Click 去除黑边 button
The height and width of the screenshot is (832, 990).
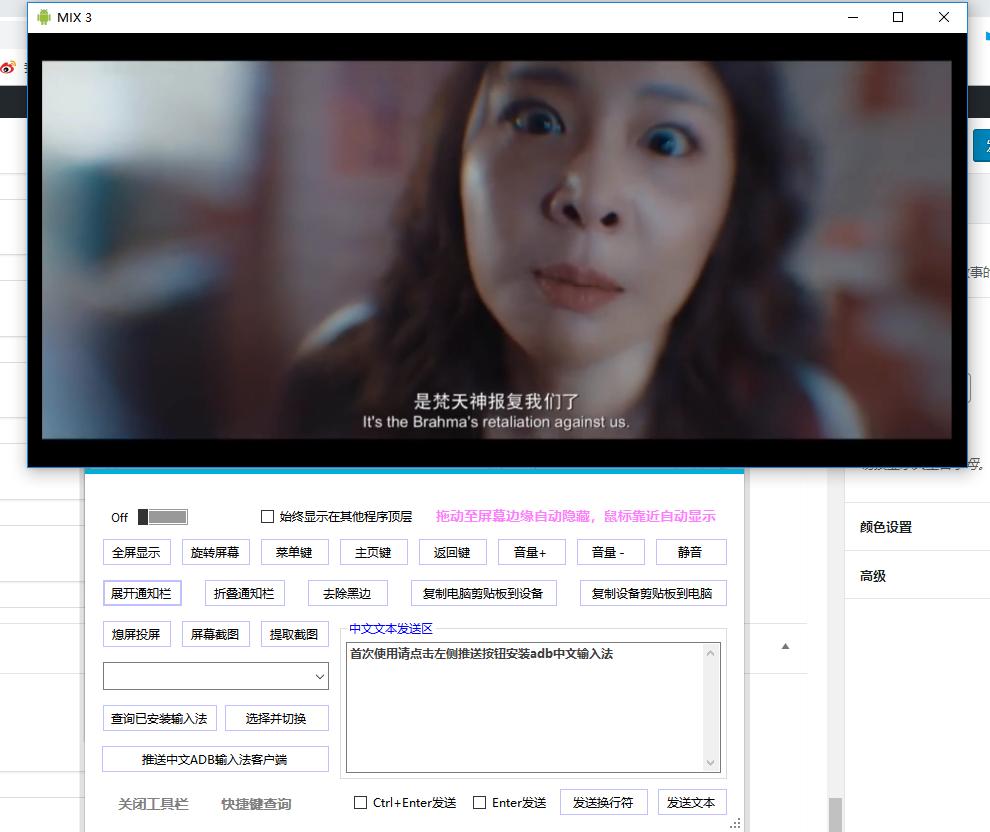point(347,593)
